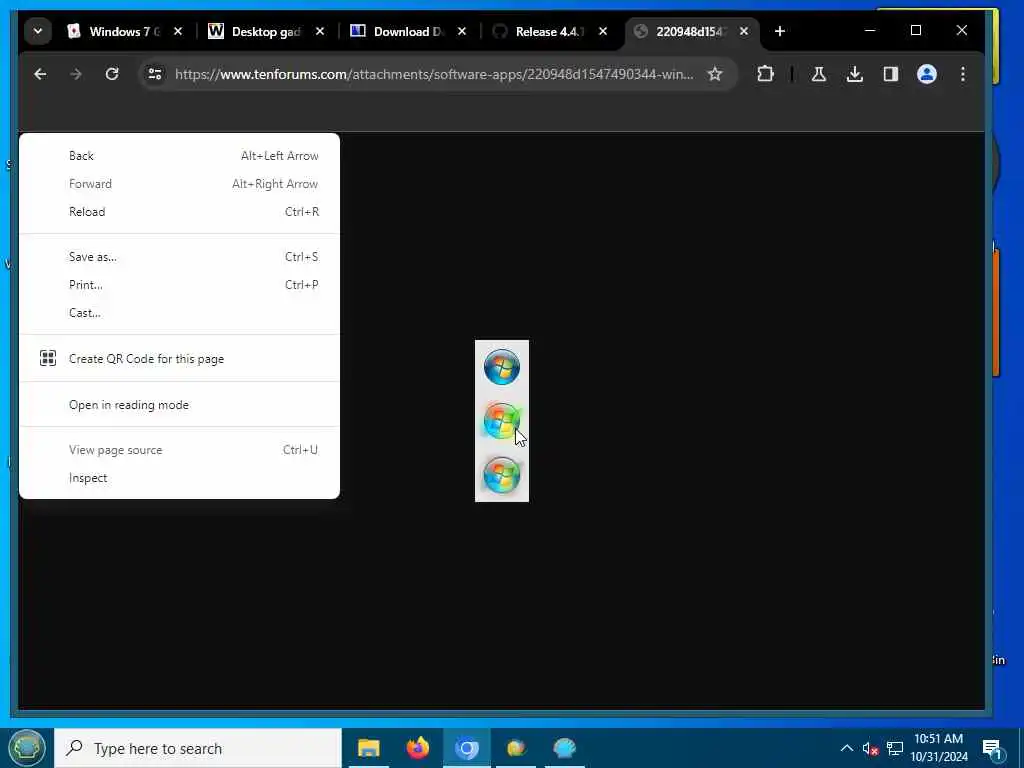Open the extensions puzzle icon
The image size is (1024, 768).
pyautogui.click(x=765, y=74)
